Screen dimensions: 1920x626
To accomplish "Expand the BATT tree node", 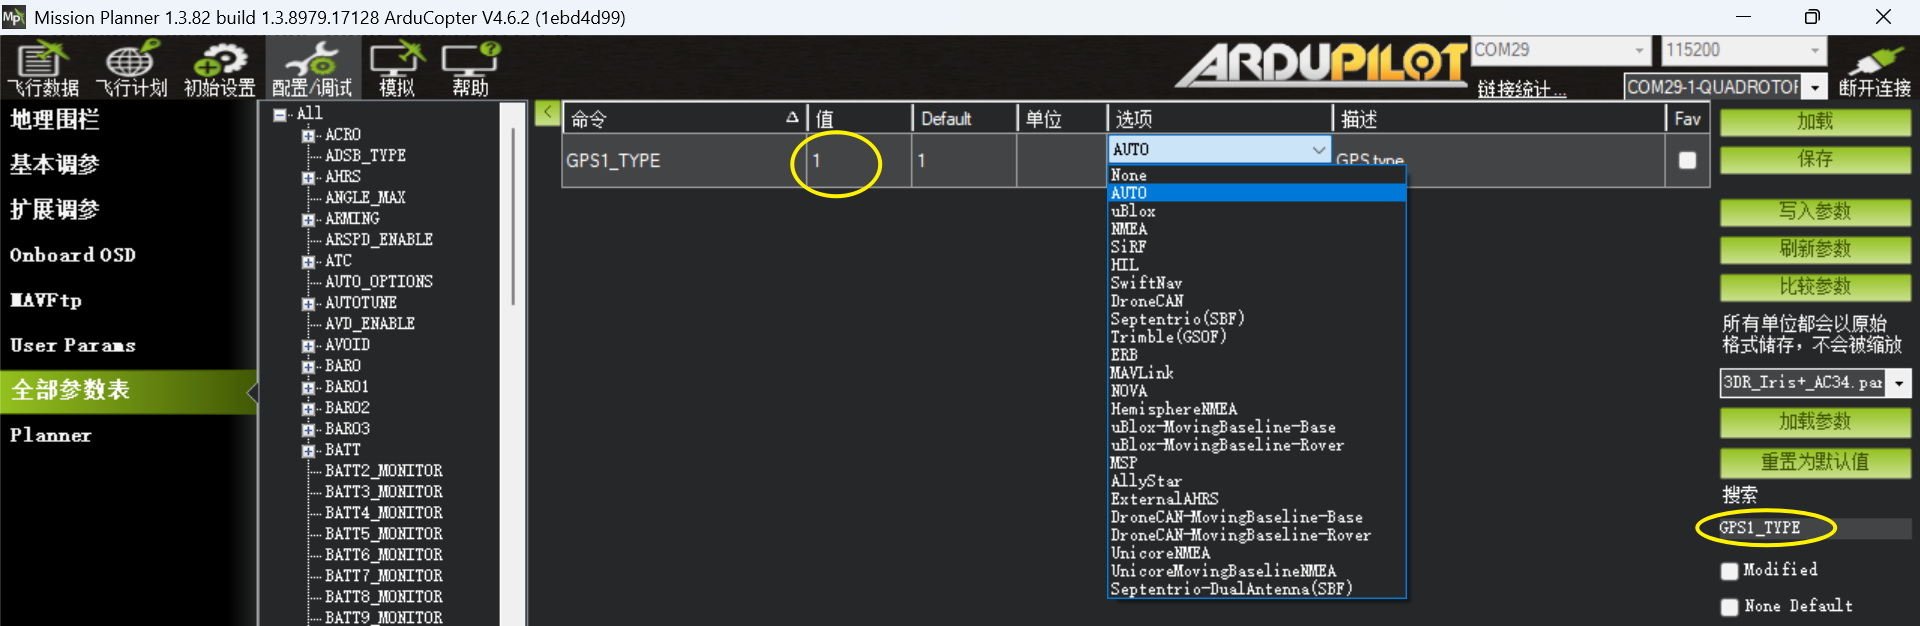I will 309,451.
